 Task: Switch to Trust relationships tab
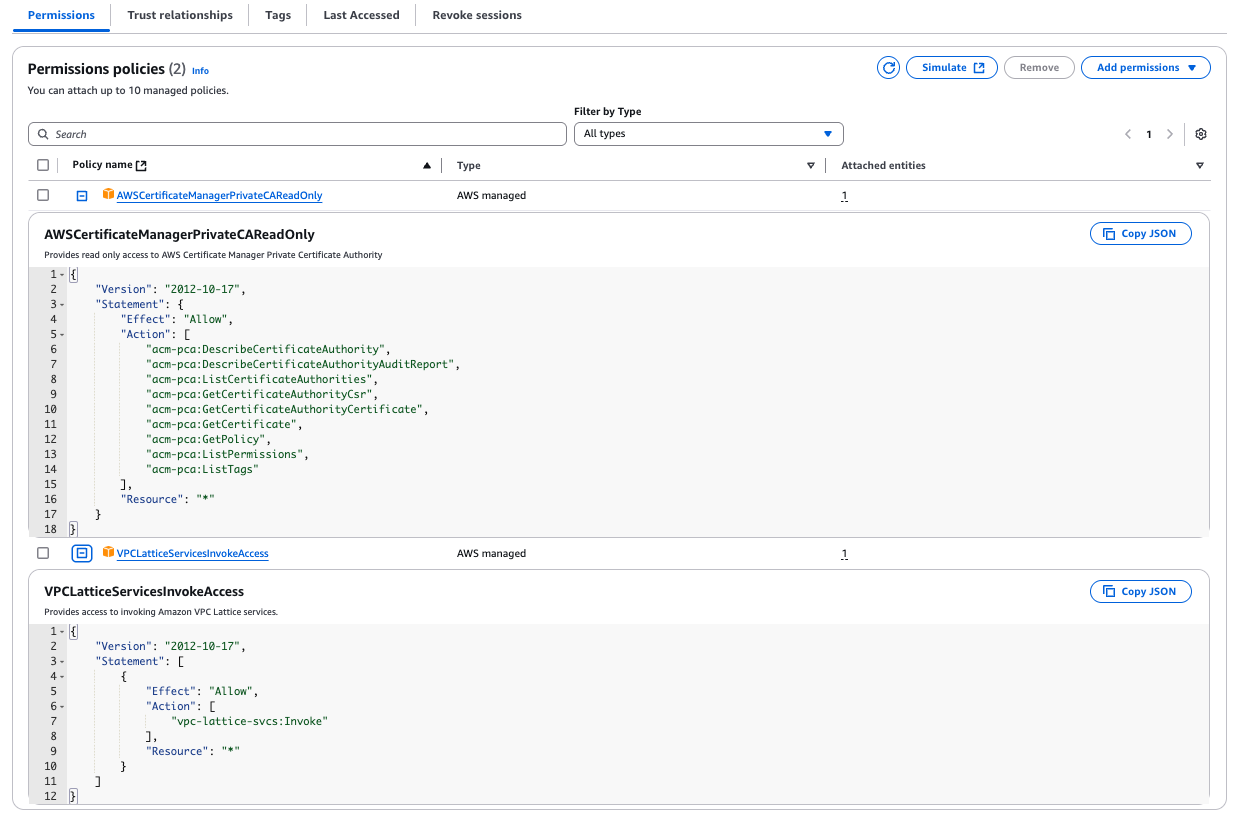coord(180,15)
